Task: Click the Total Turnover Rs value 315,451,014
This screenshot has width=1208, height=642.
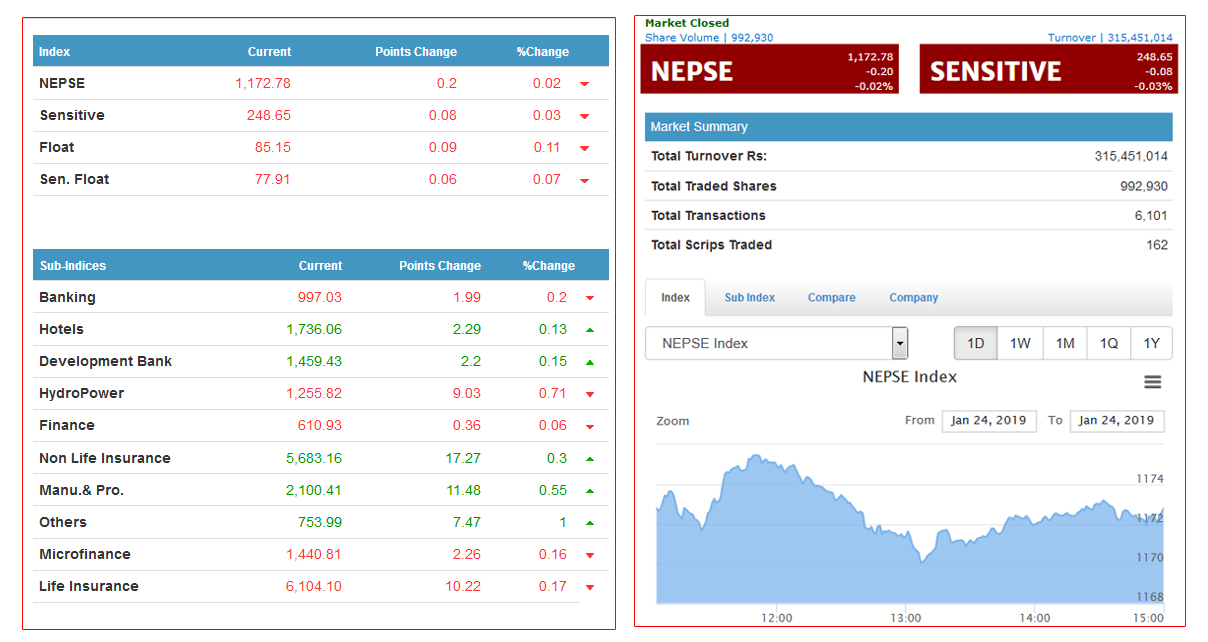Action: (x=1131, y=156)
